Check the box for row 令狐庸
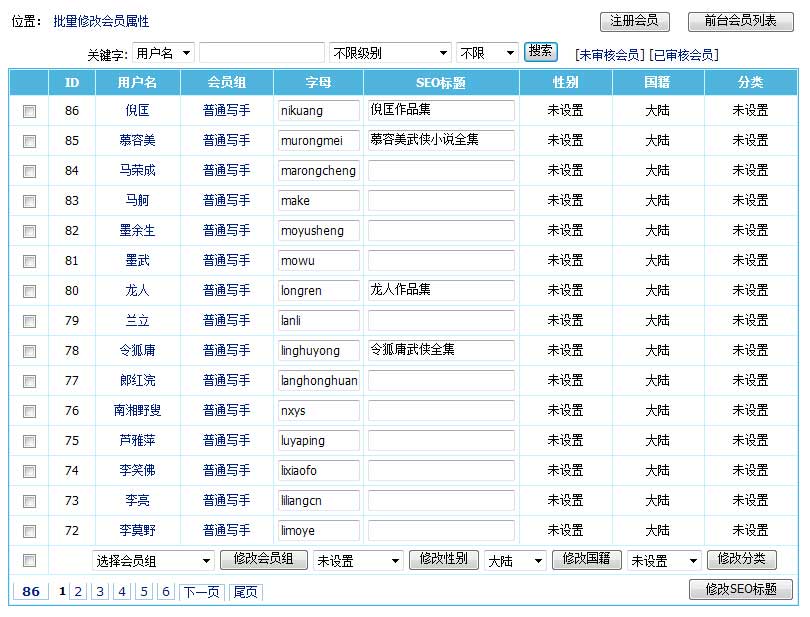This screenshot has width=810, height=617. point(29,351)
